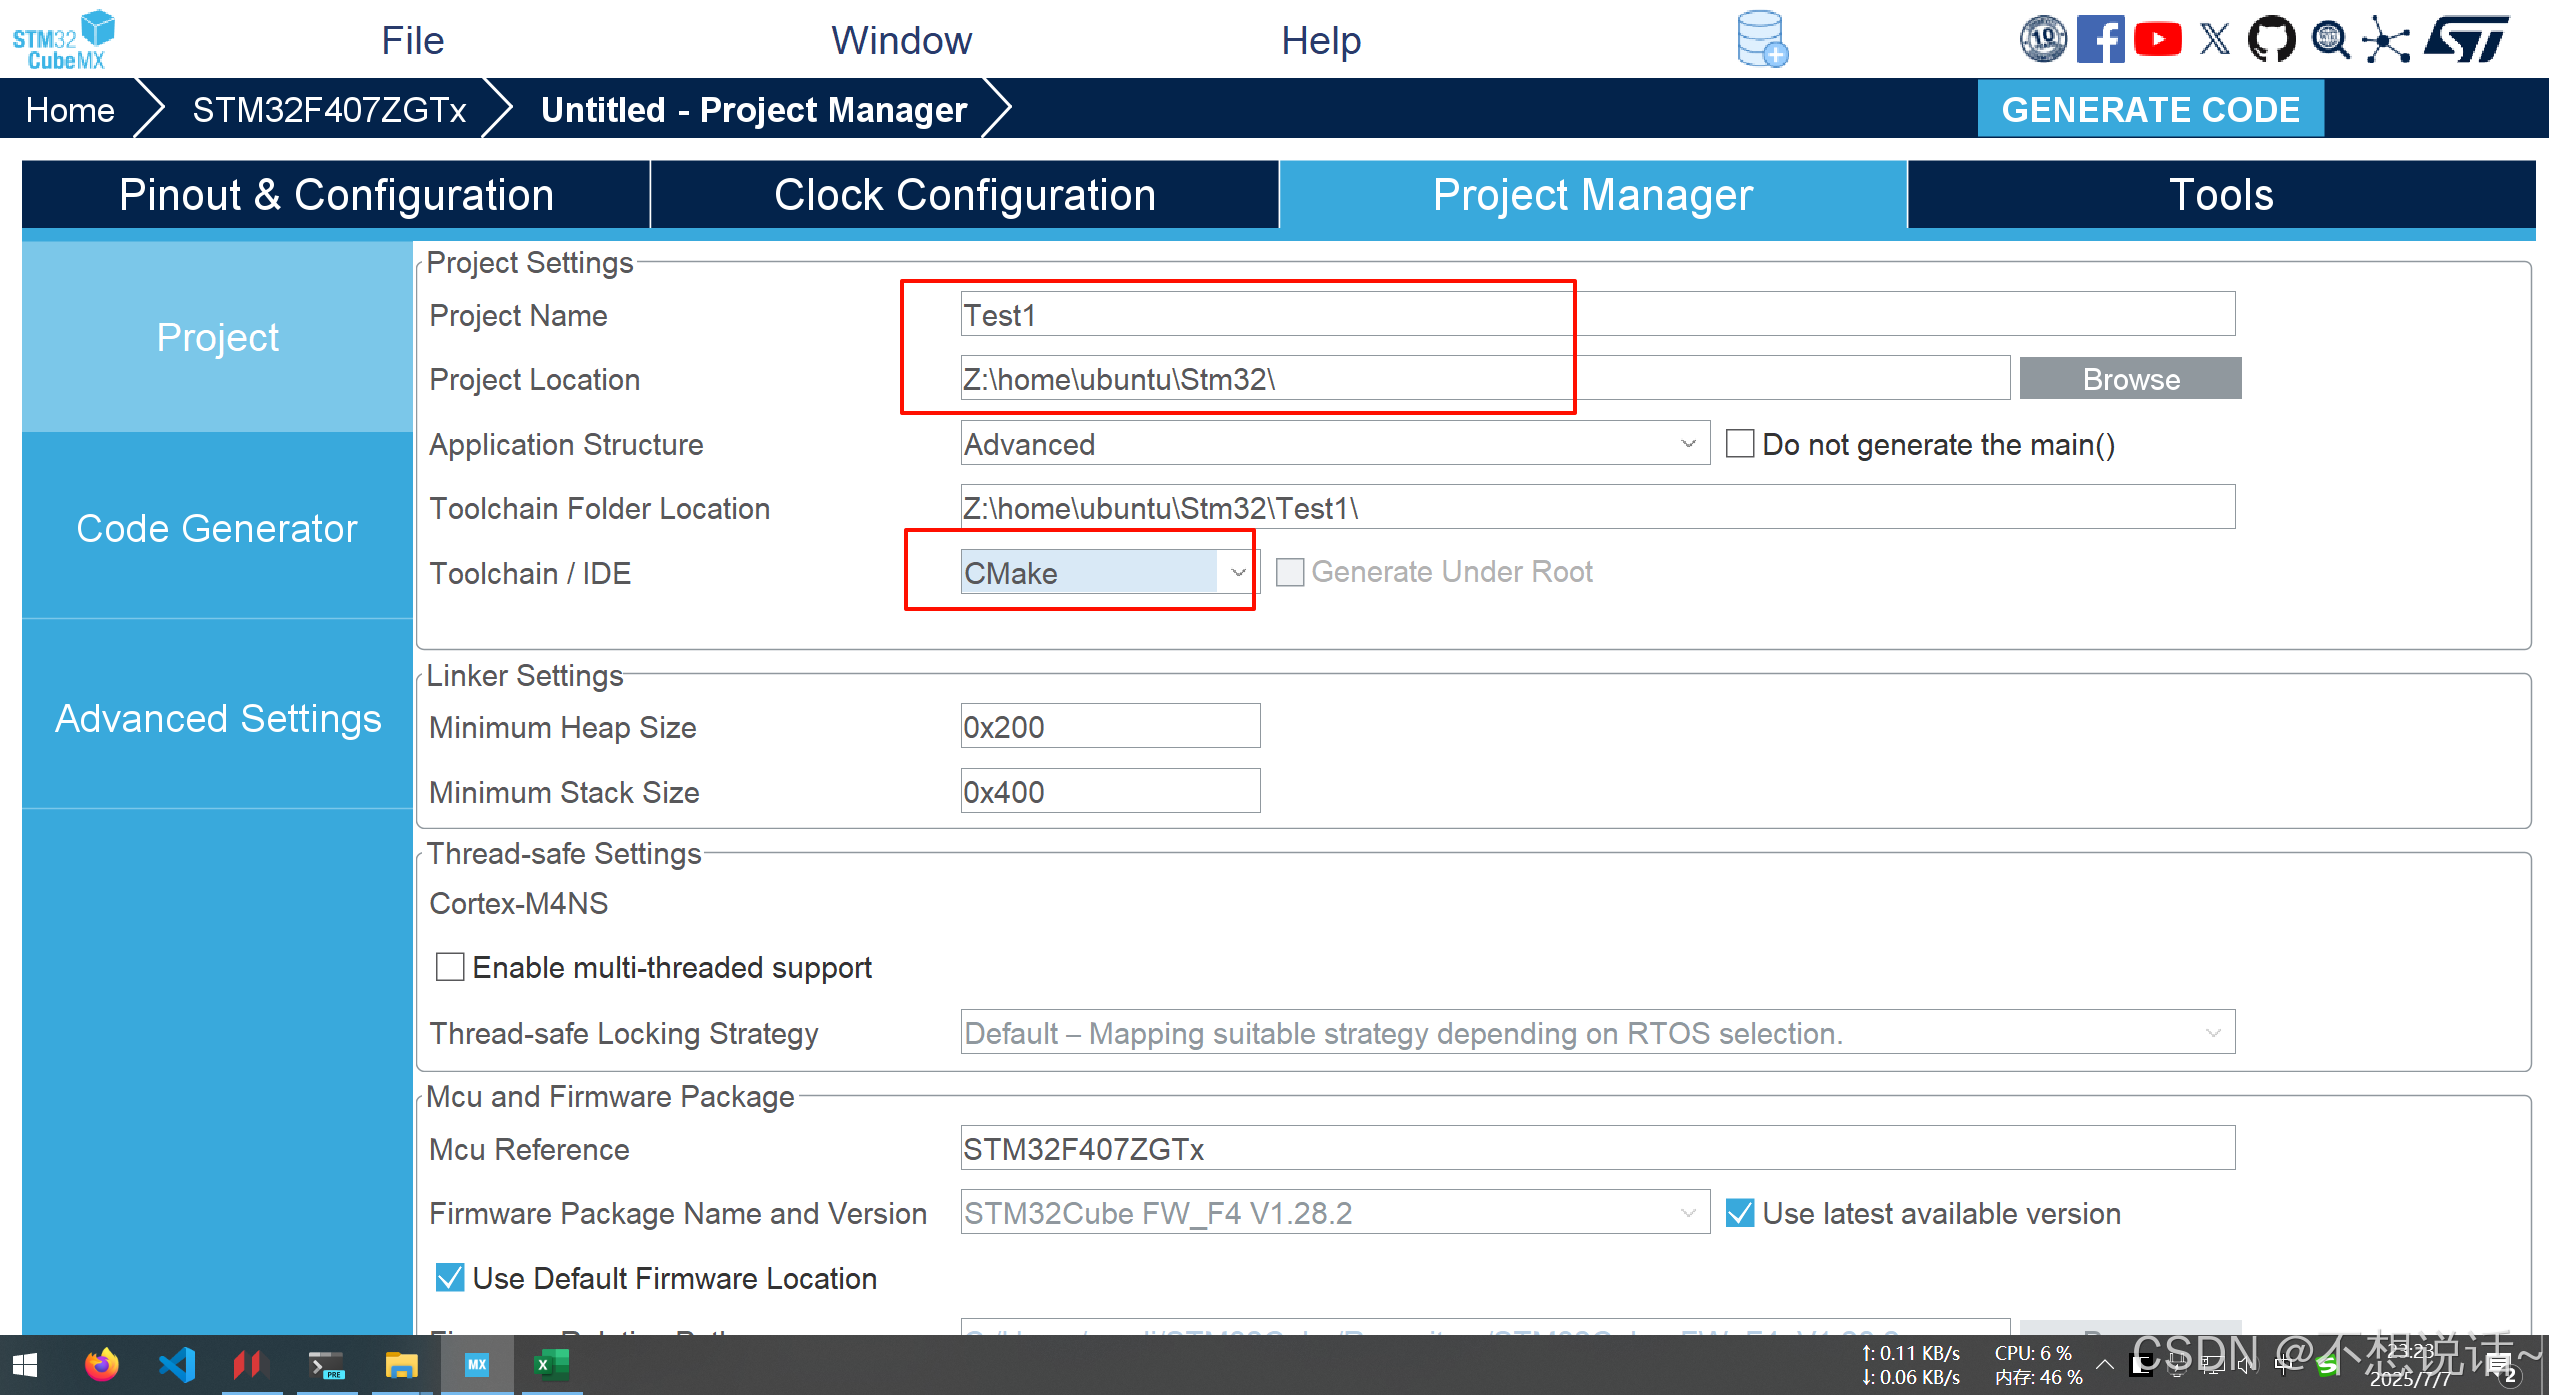
Task: Click the STM32CubeMX logo icon
Action: pos(63,40)
